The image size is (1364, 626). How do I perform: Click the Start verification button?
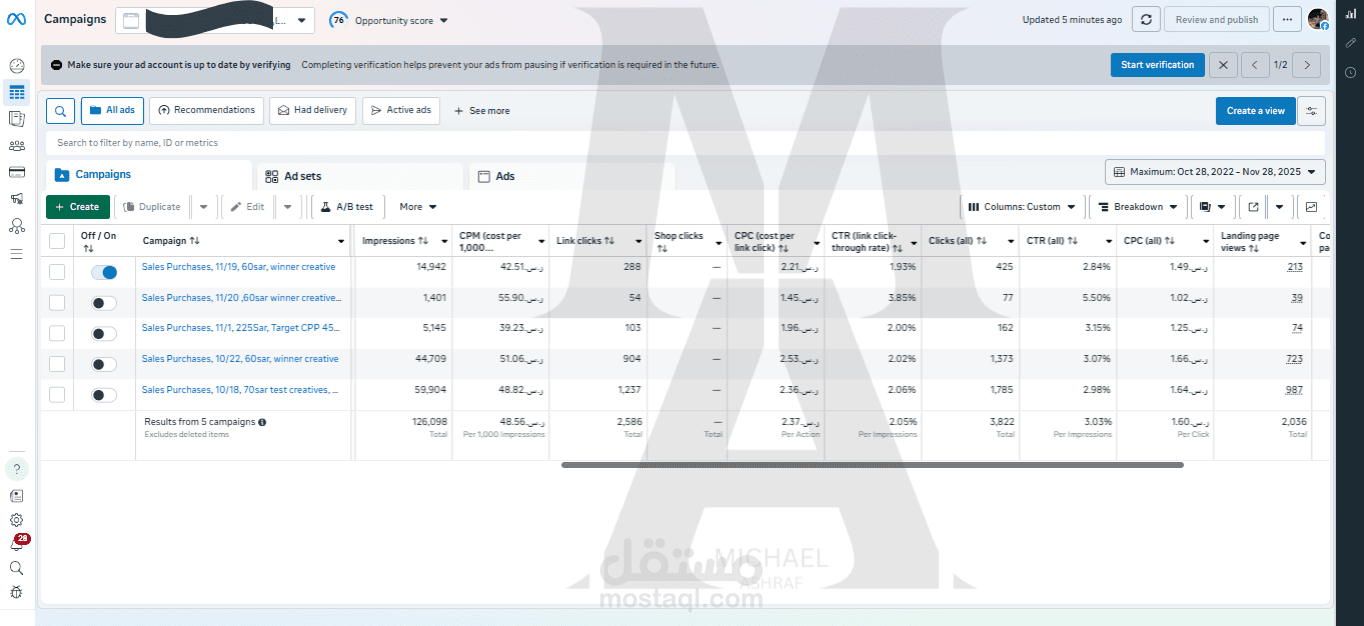1157,65
